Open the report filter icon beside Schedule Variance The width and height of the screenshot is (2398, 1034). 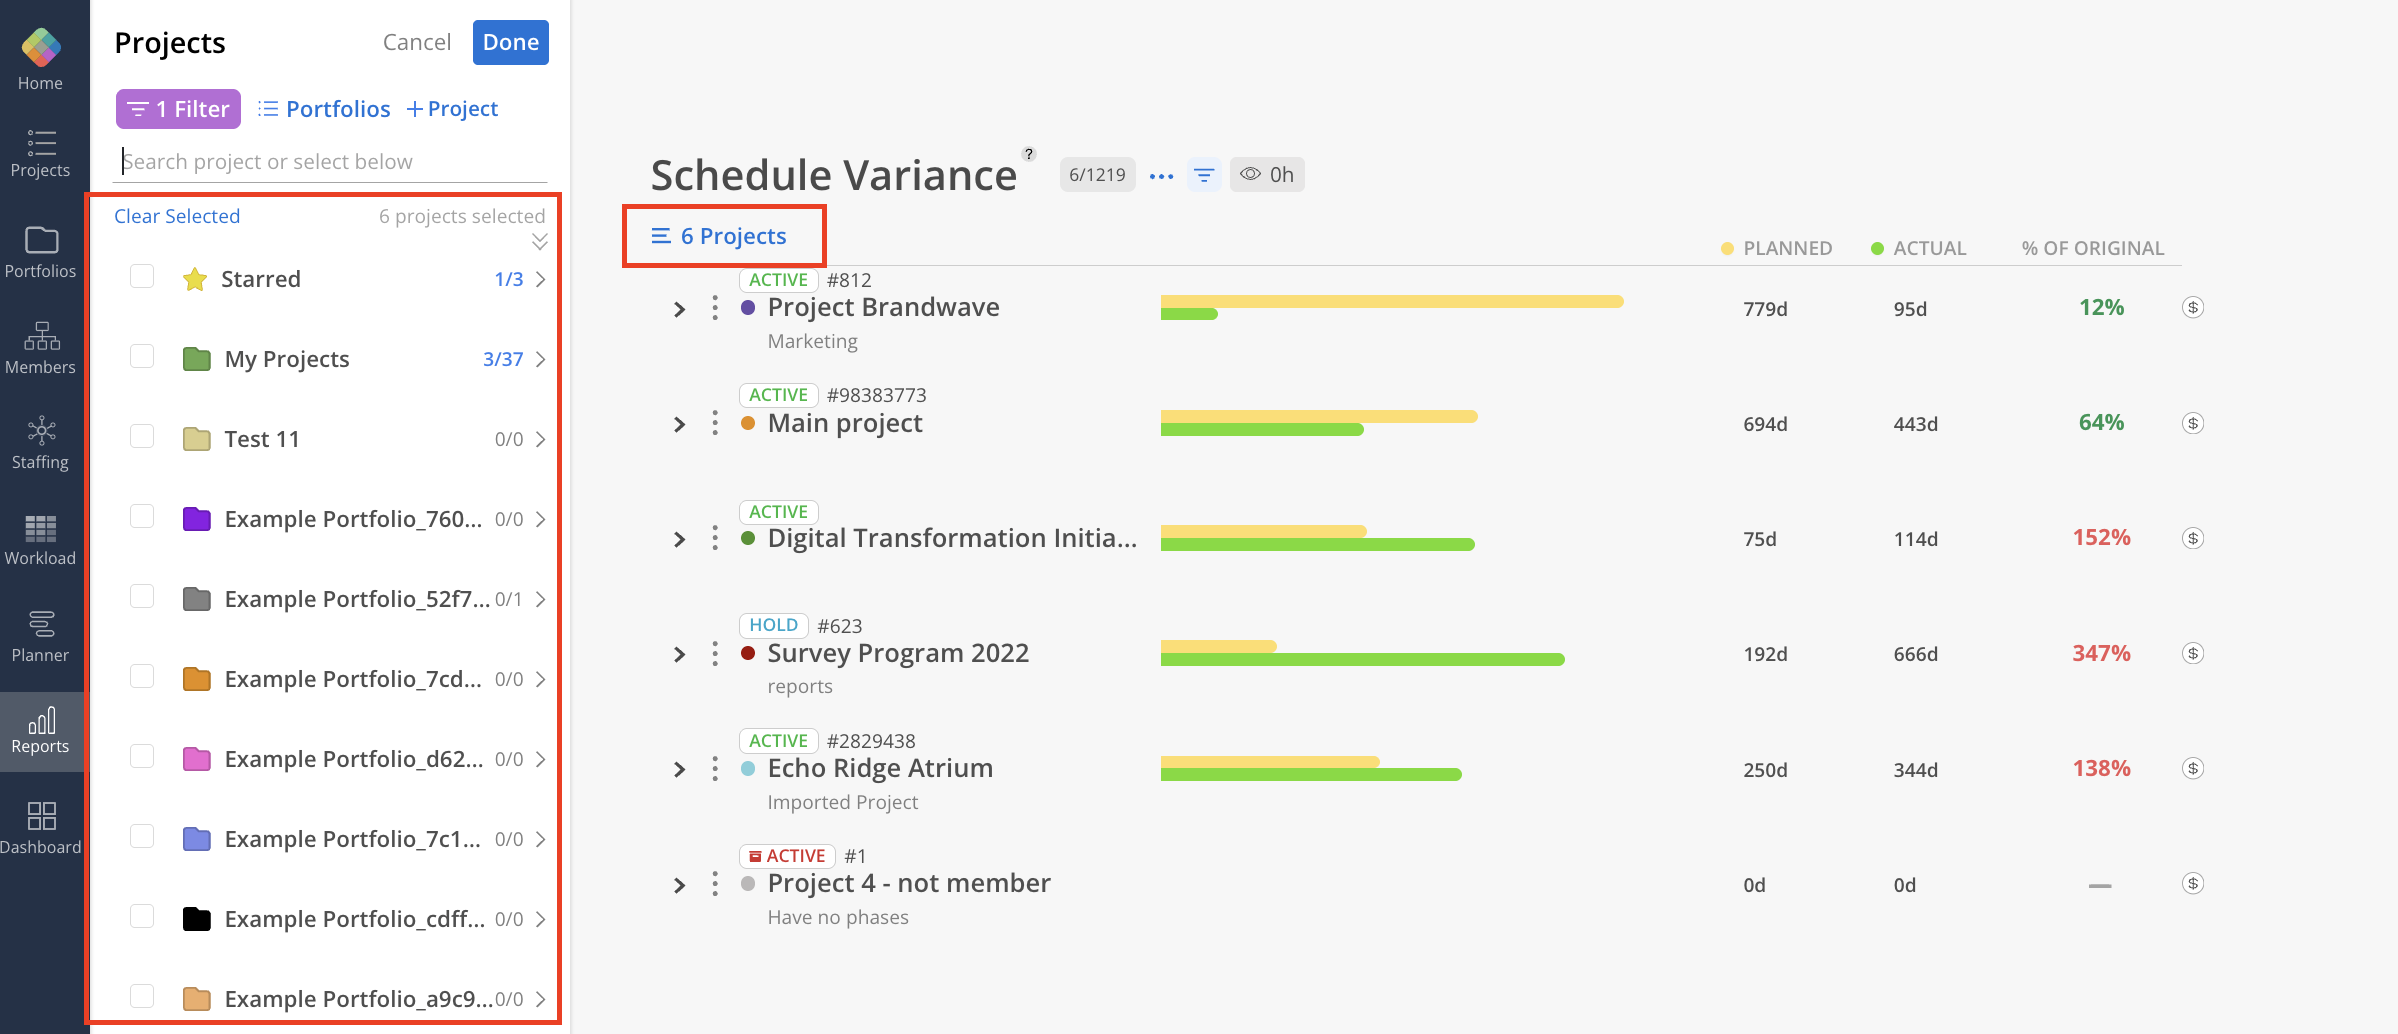(1204, 175)
